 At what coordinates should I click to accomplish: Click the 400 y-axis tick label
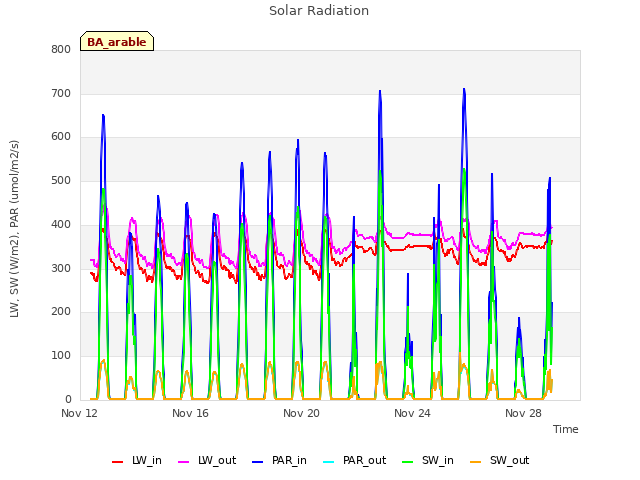point(61,224)
